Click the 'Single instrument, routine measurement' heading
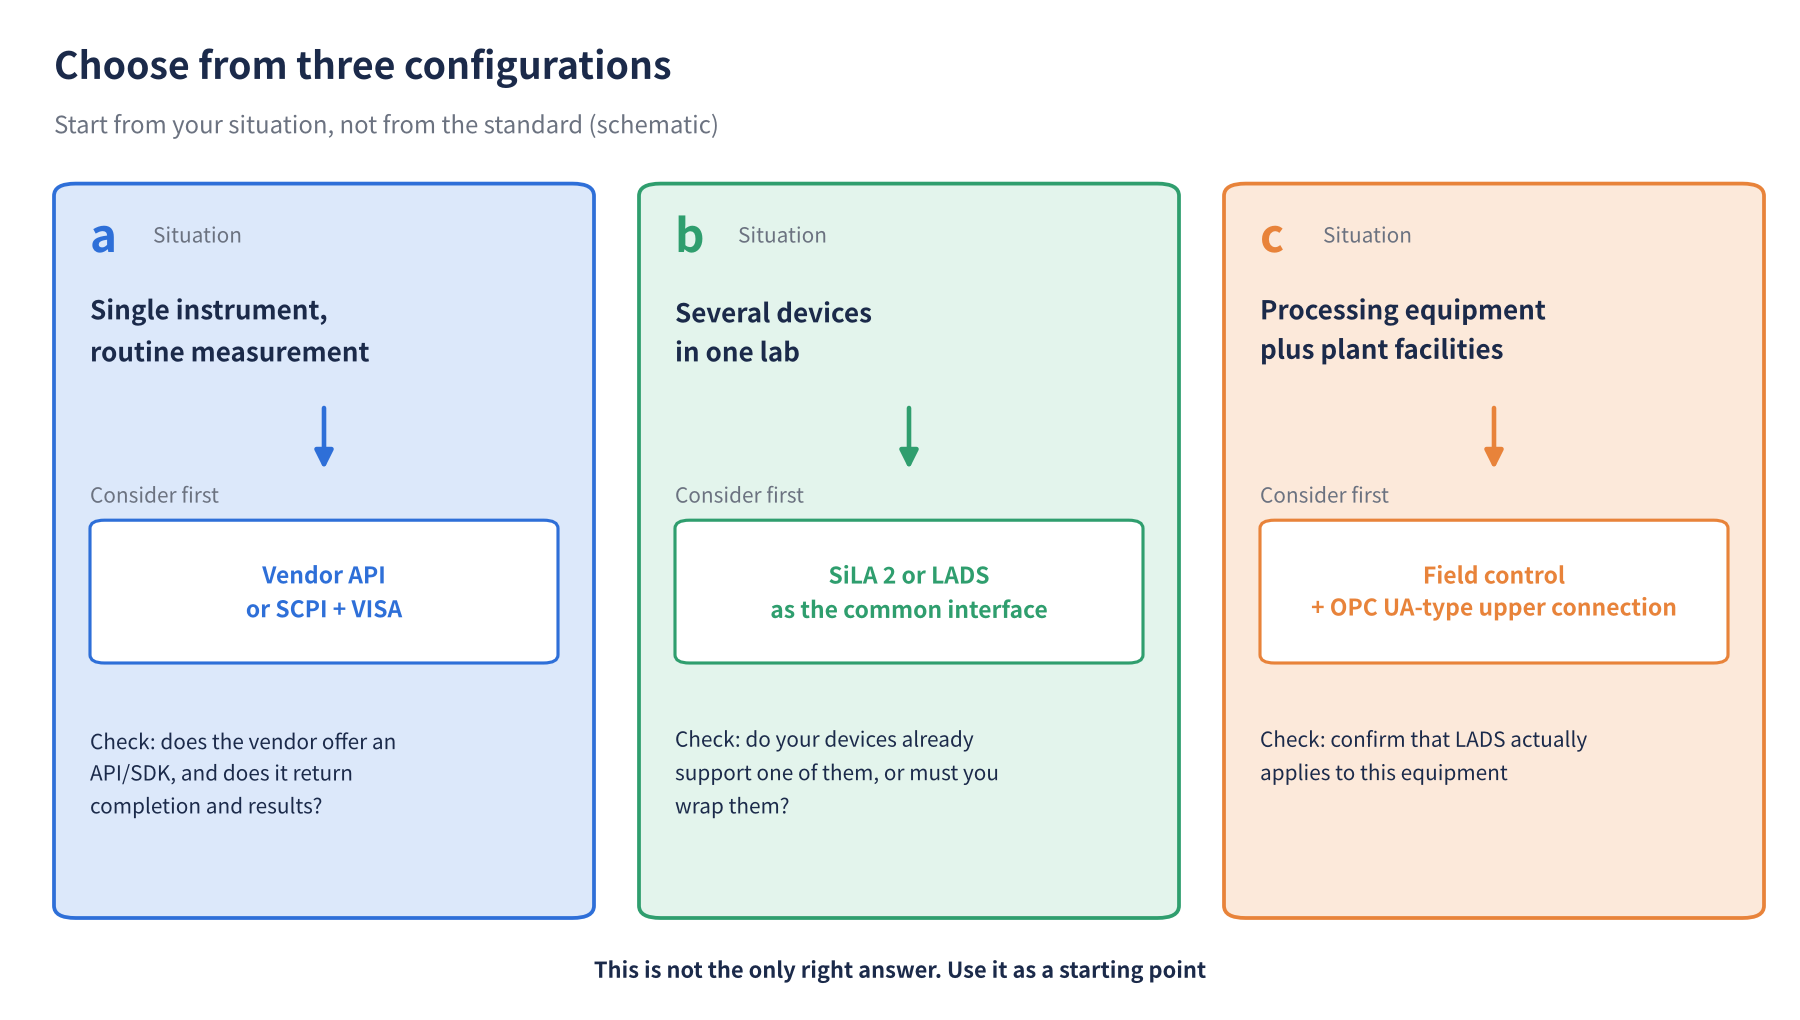Screen dimensions: 1800x1020 click(229, 331)
